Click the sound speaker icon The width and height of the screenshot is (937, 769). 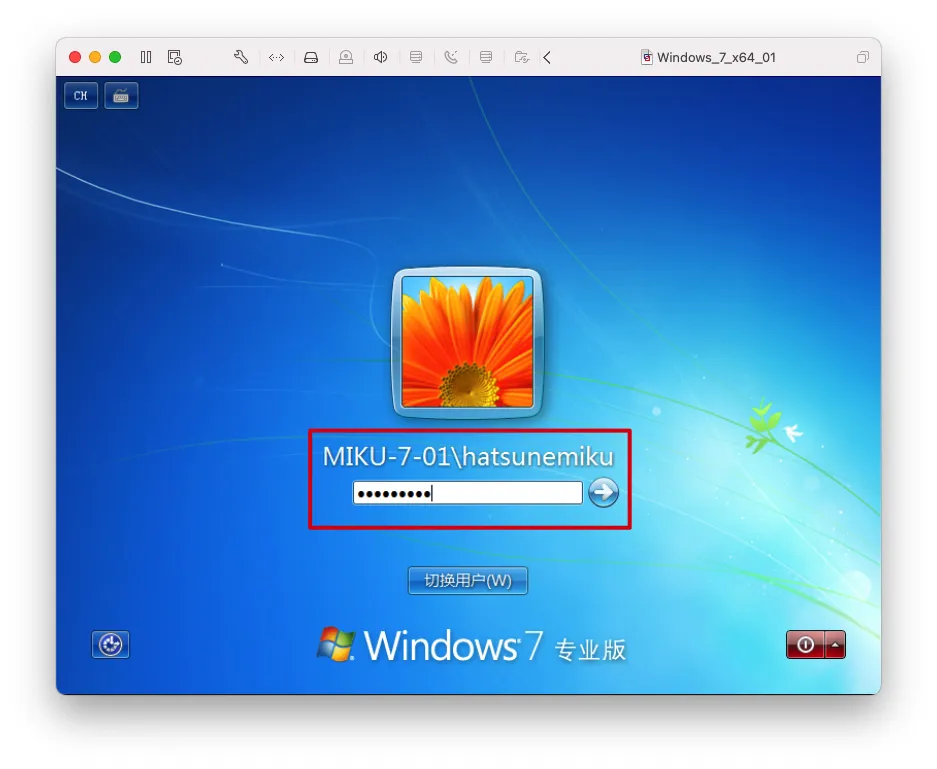(380, 57)
